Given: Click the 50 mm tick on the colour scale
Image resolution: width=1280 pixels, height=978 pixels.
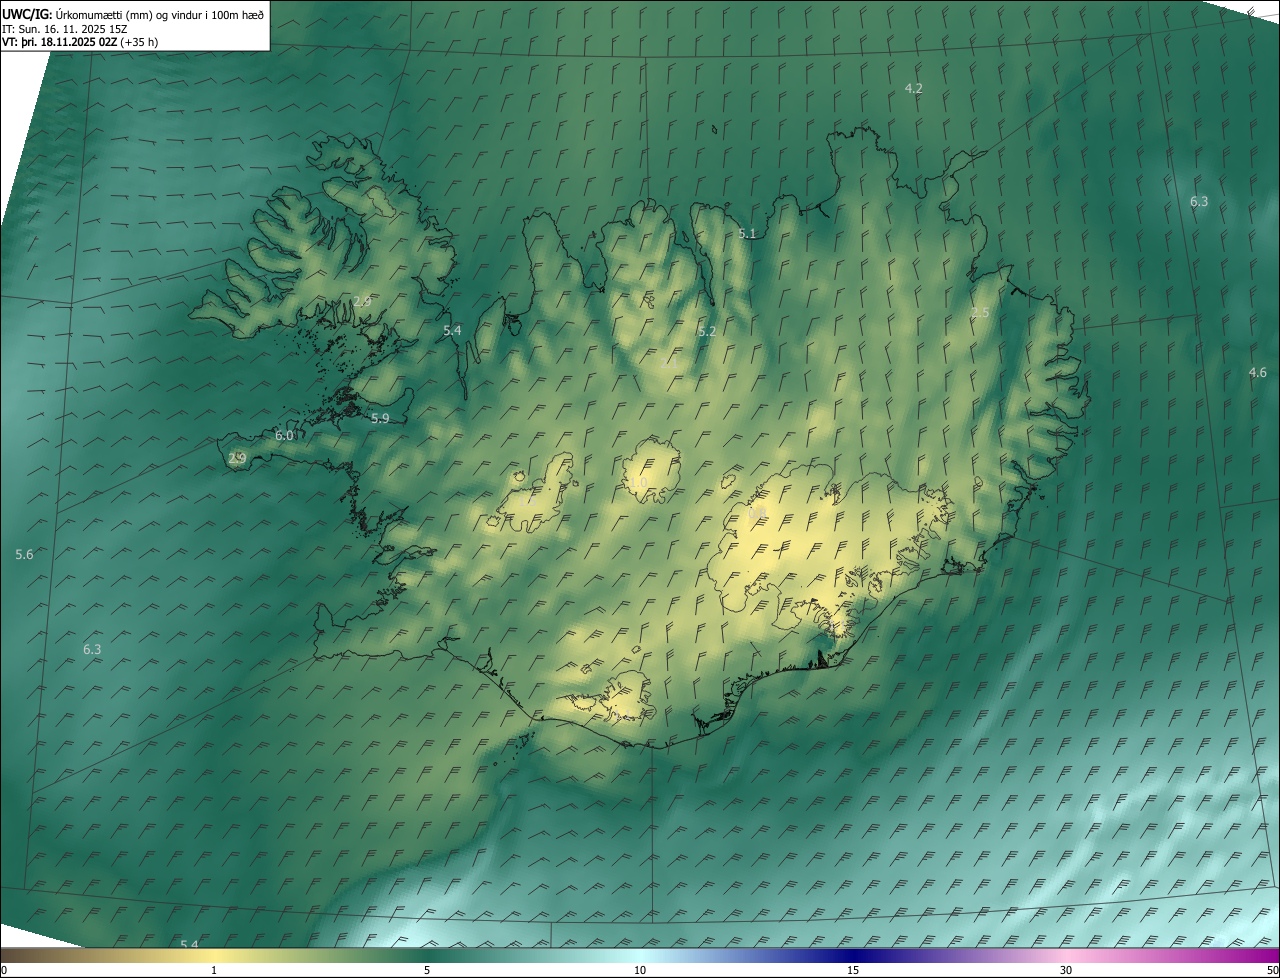Looking at the screenshot, I should coord(1272,970).
